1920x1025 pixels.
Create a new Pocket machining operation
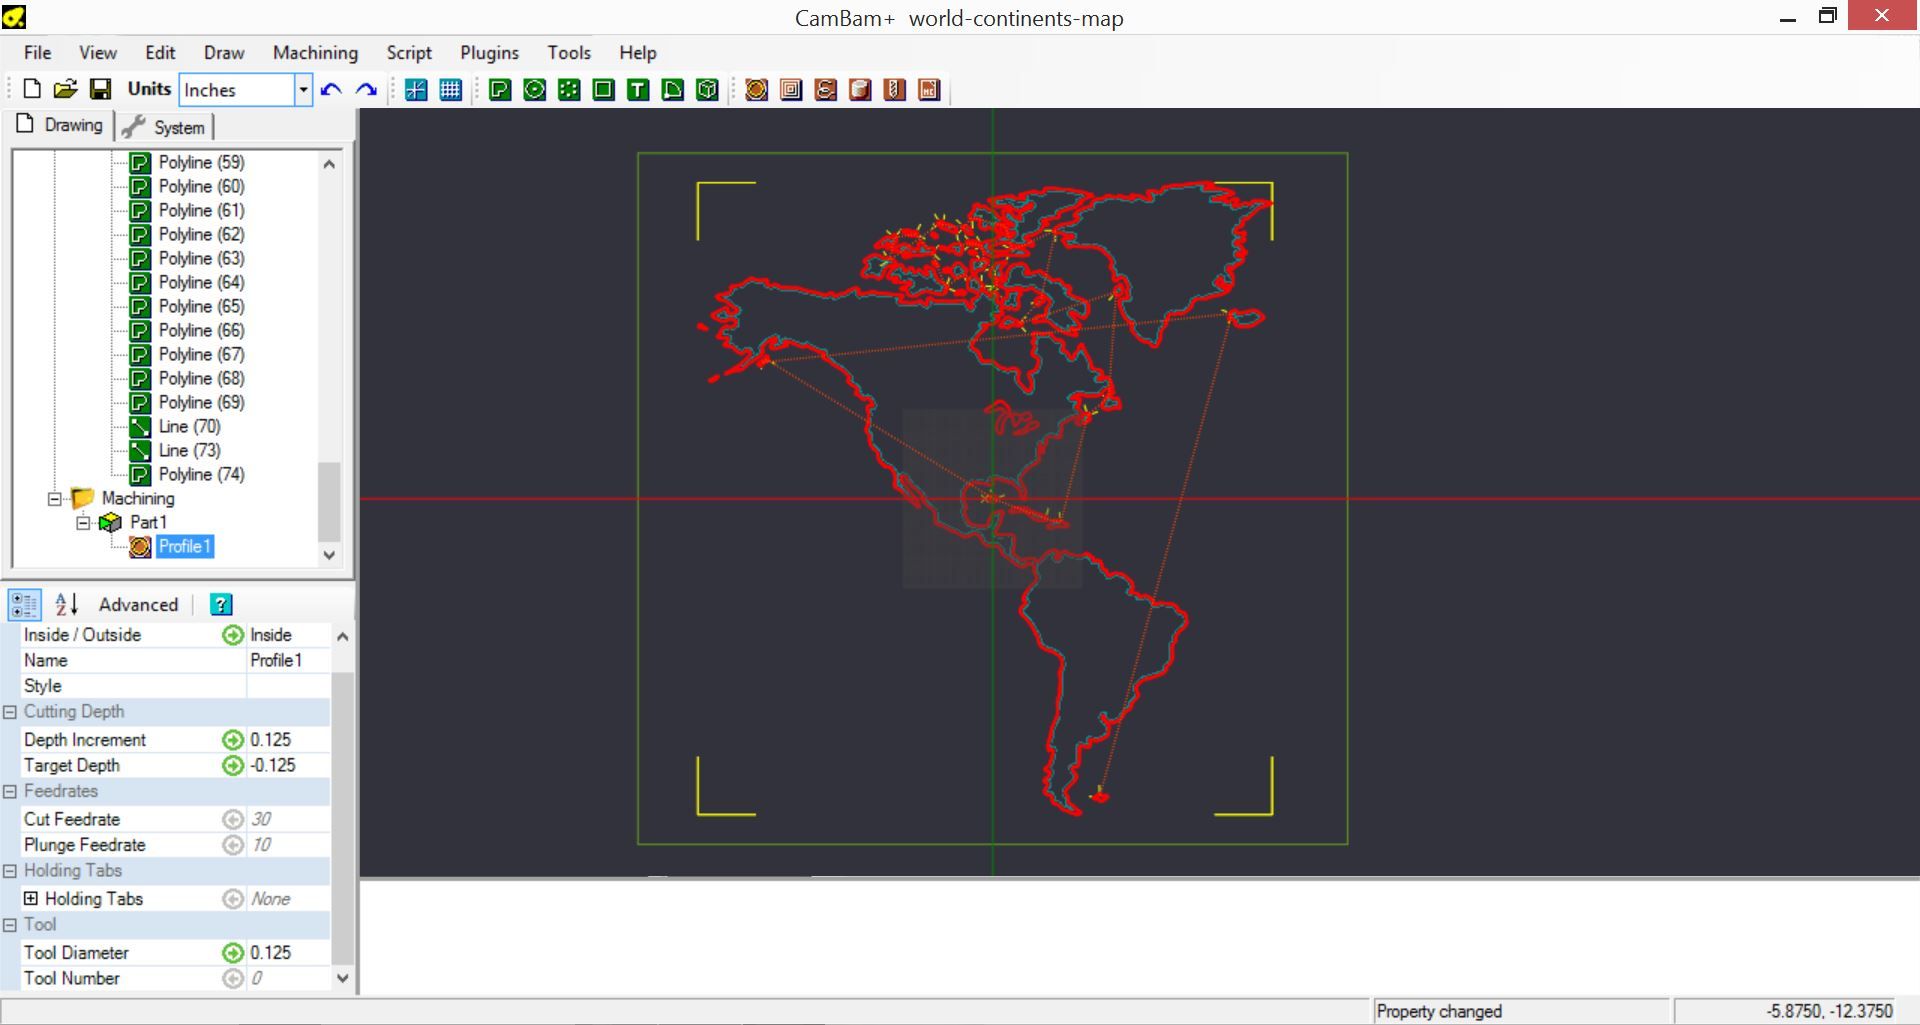[791, 90]
